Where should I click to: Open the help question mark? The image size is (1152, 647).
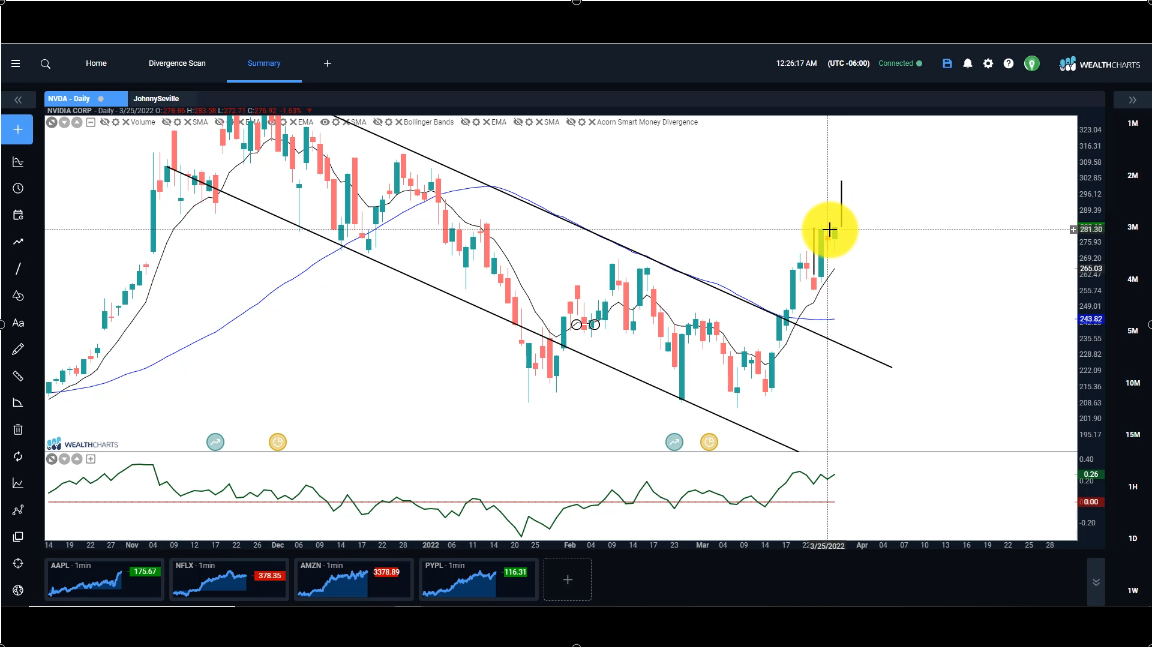click(x=1009, y=64)
